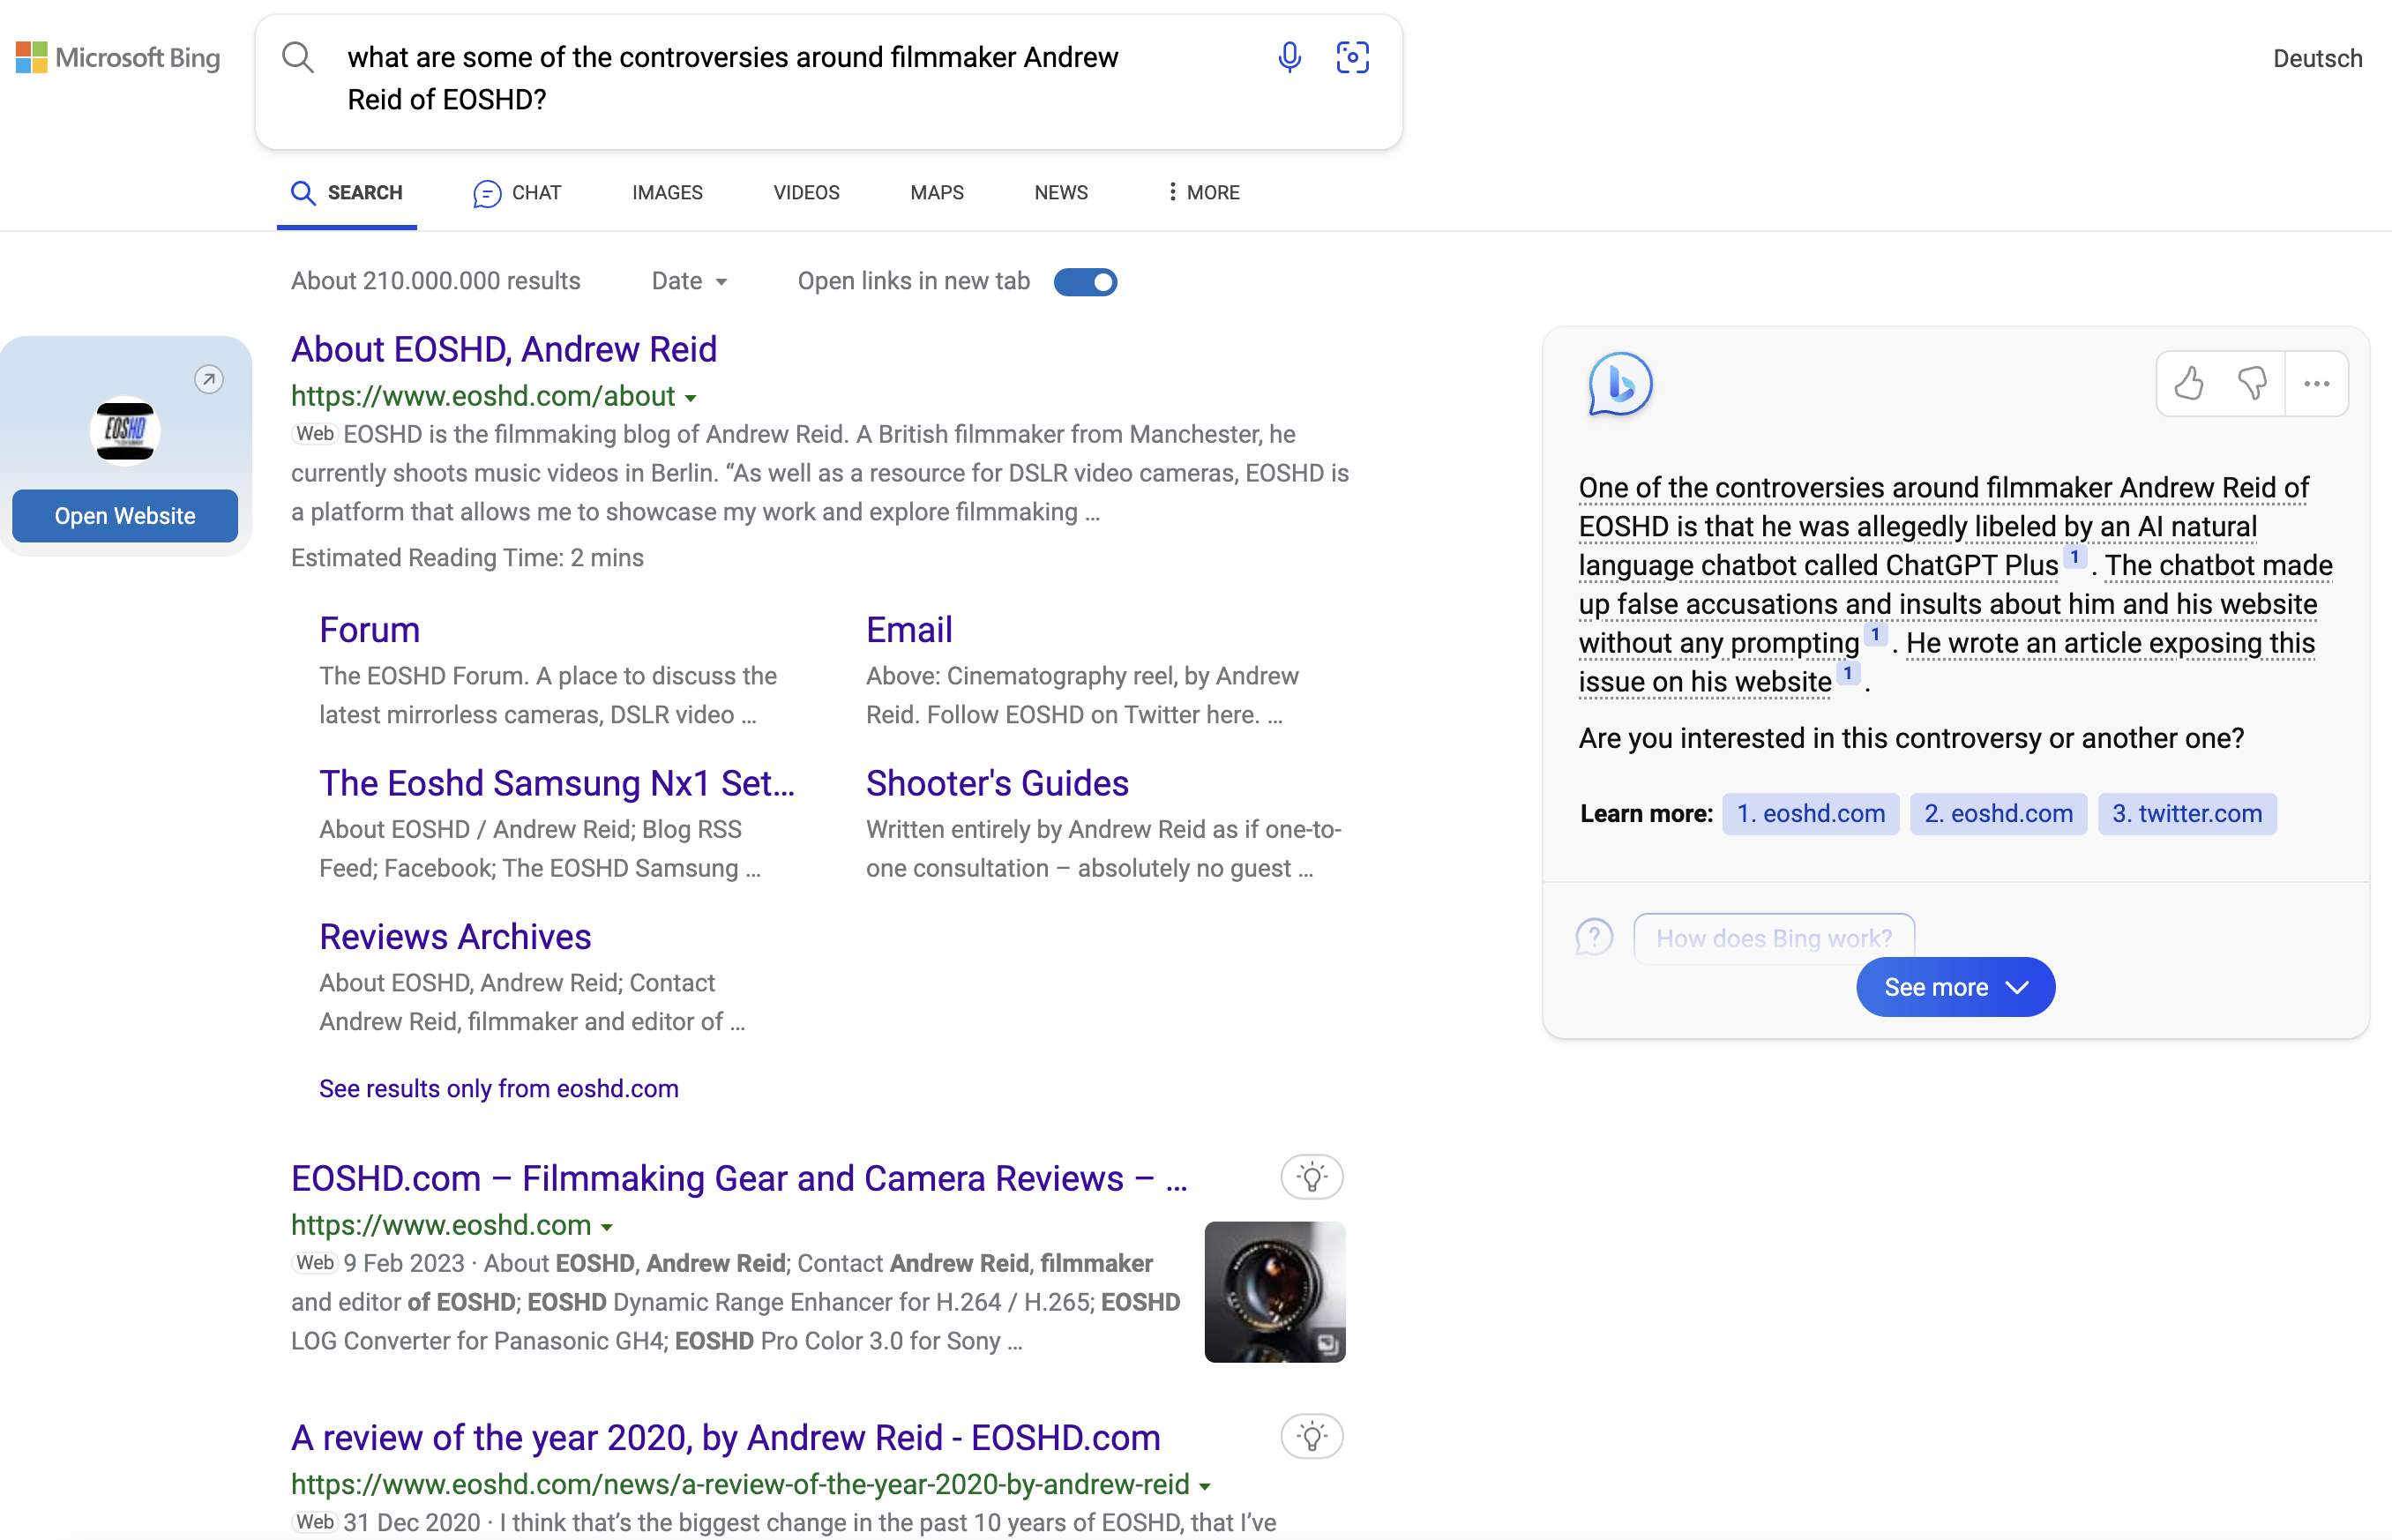Image resolution: width=2392 pixels, height=1540 pixels.
Task: Click citation 1 after issue on his website
Action: click(1848, 673)
